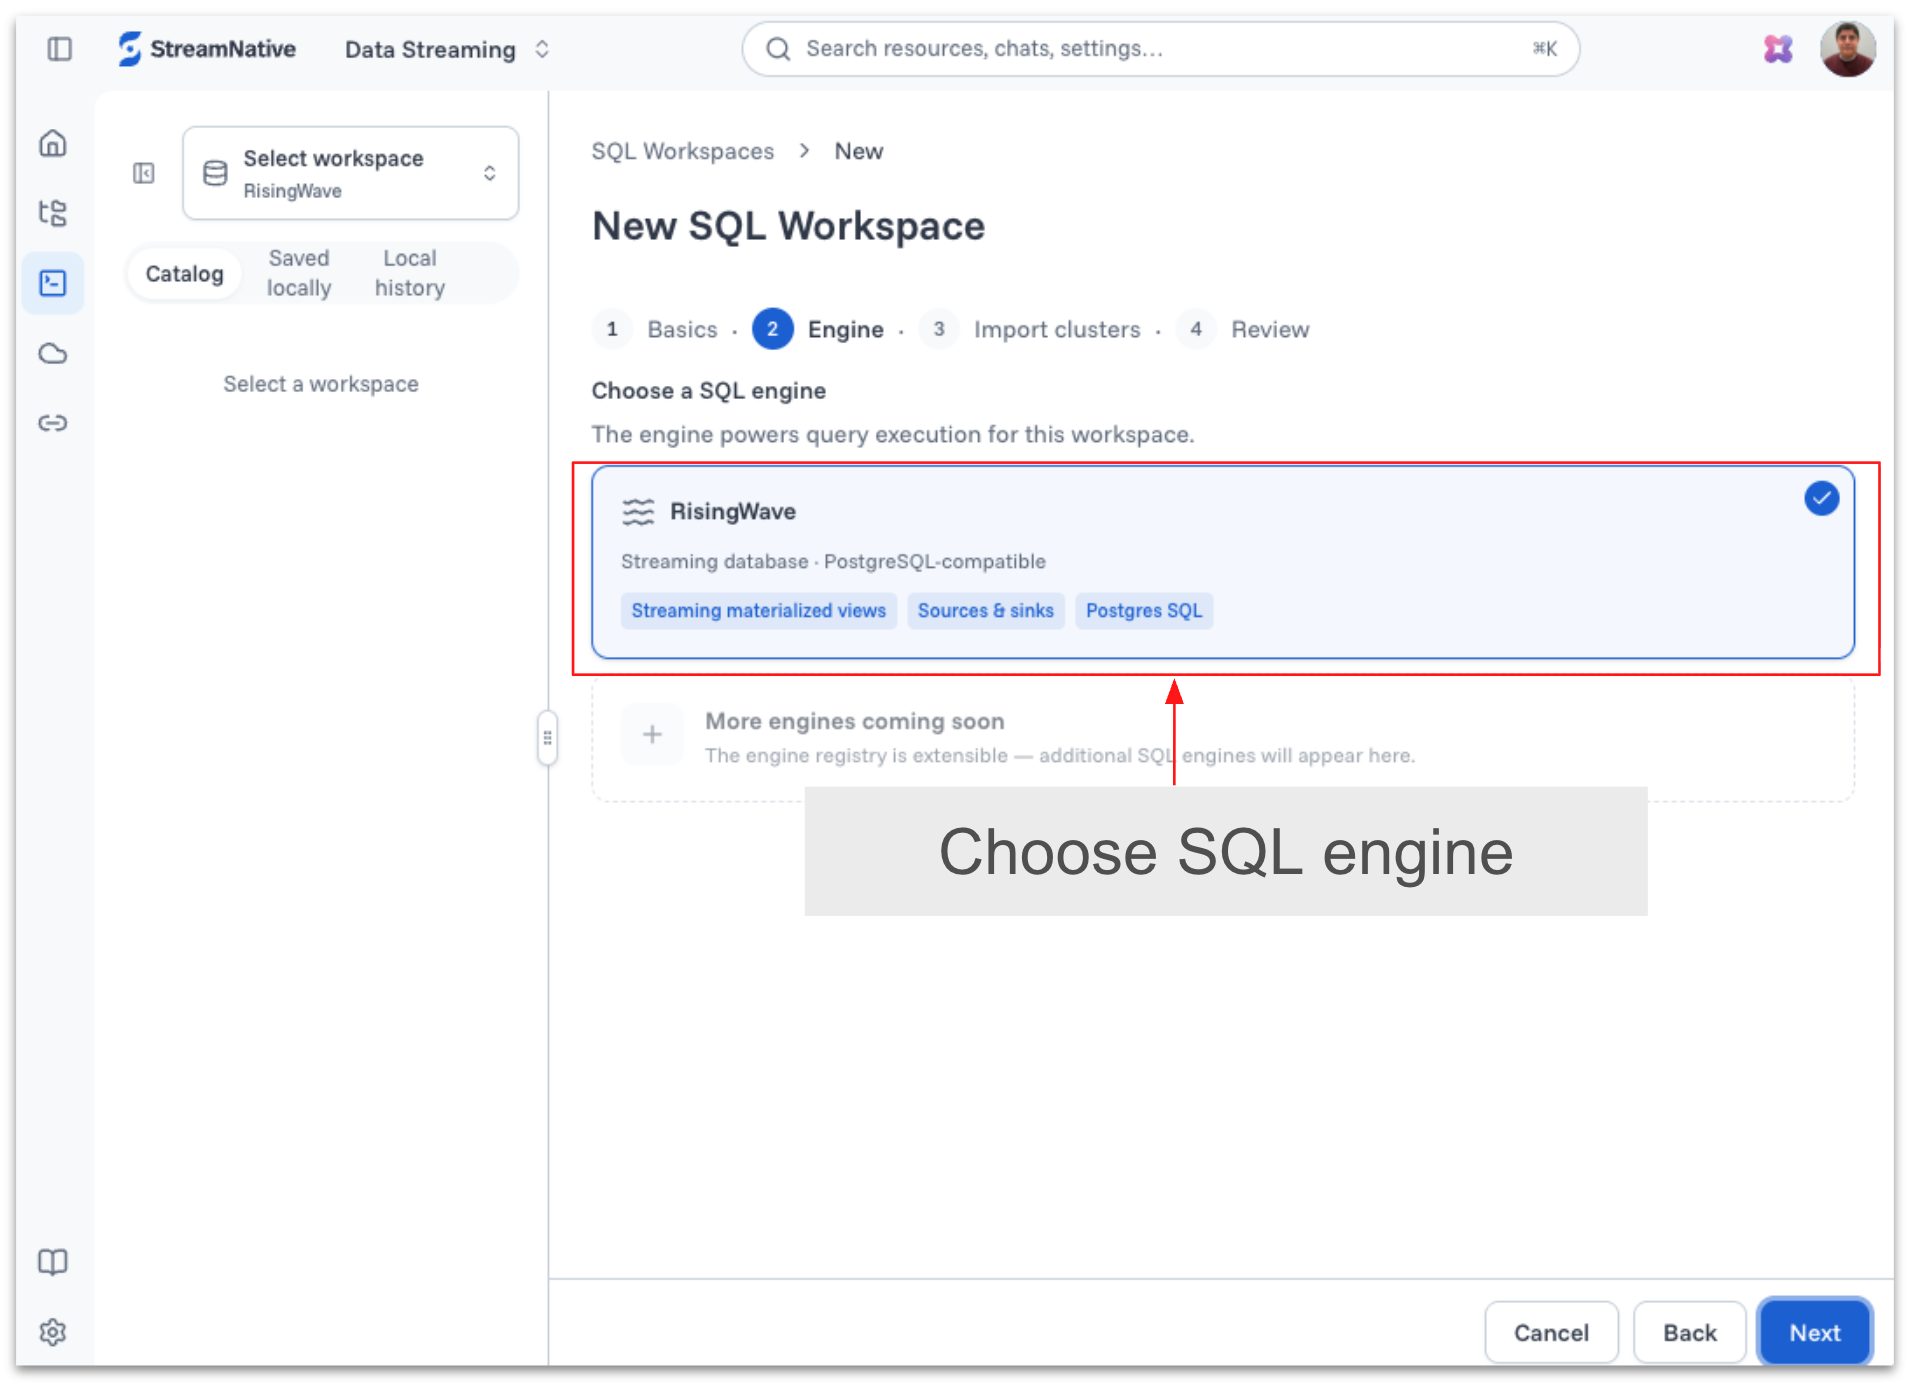The width and height of the screenshot is (1913, 1383).
Task: Open the Data Streaming switcher
Action: tap(447, 49)
